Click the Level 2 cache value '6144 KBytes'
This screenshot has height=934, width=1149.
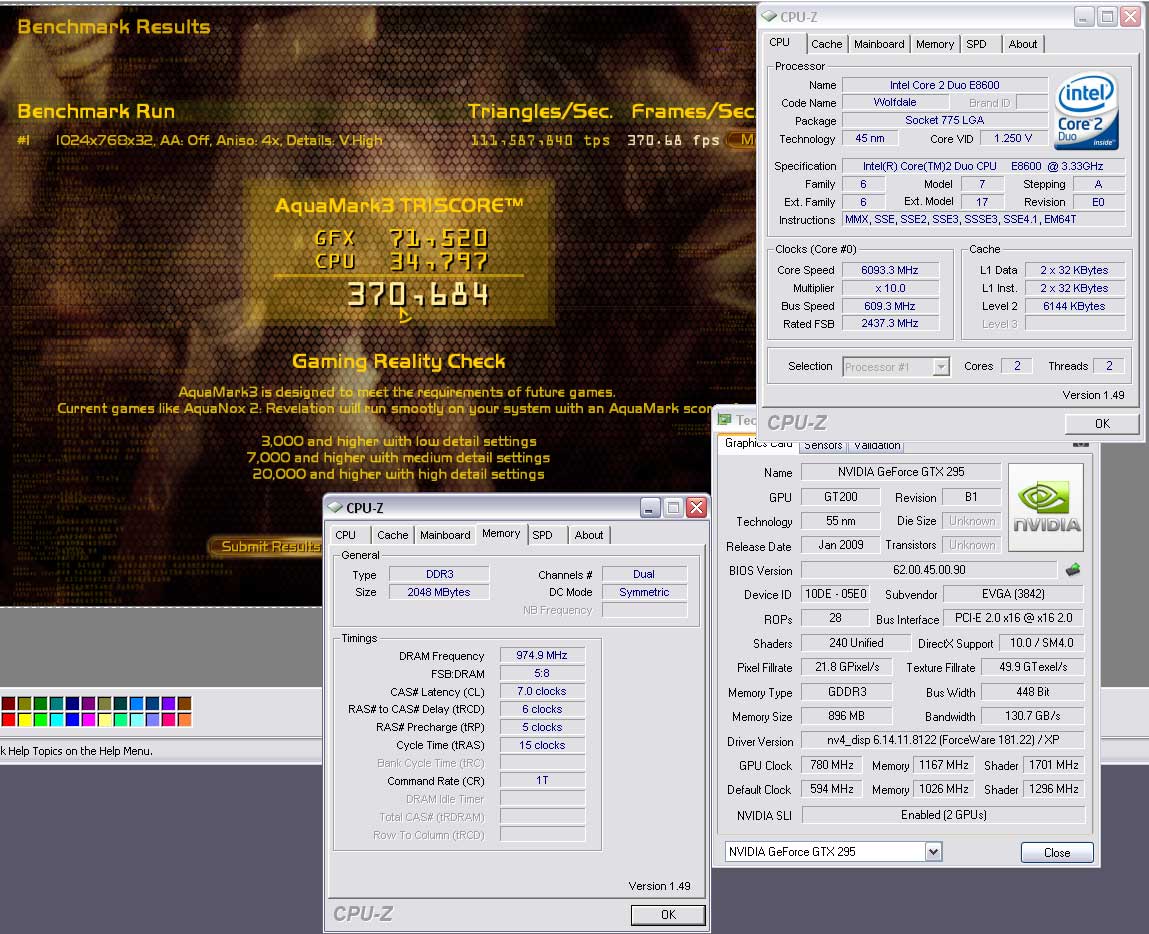click(1074, 306)
